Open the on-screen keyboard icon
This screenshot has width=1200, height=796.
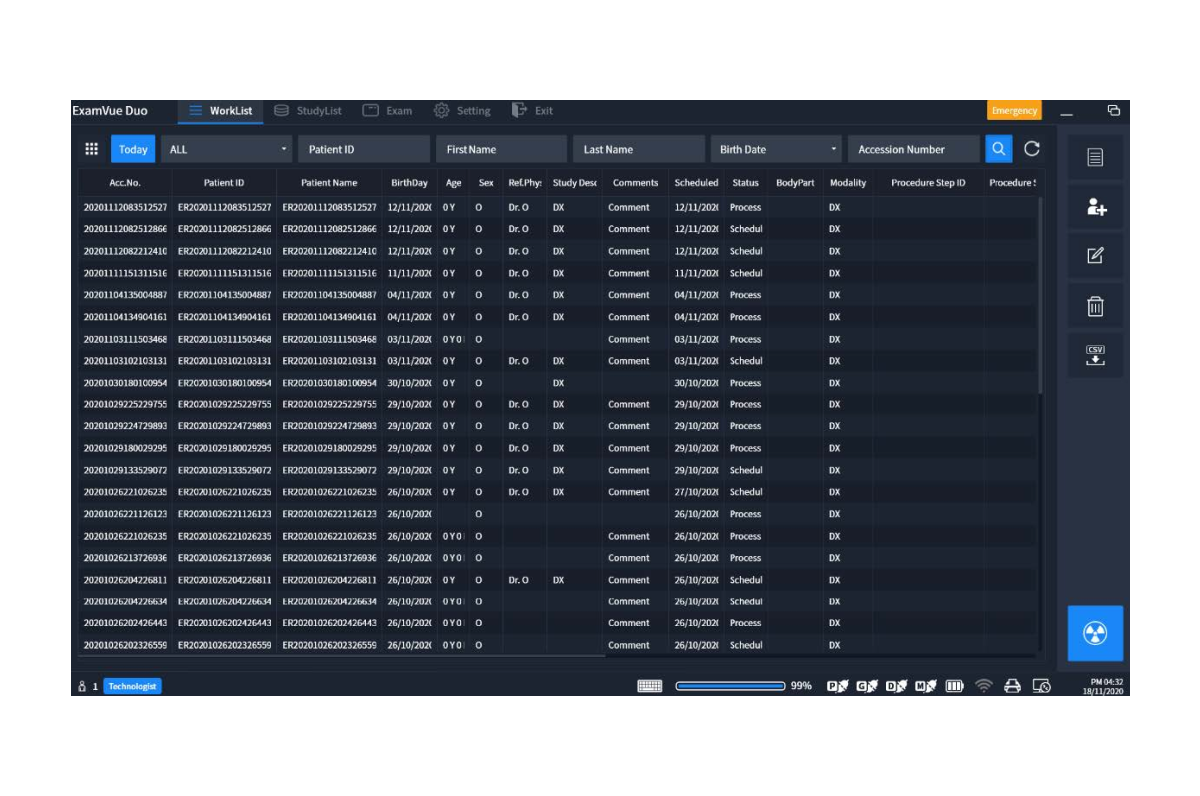tap(650, 686)
